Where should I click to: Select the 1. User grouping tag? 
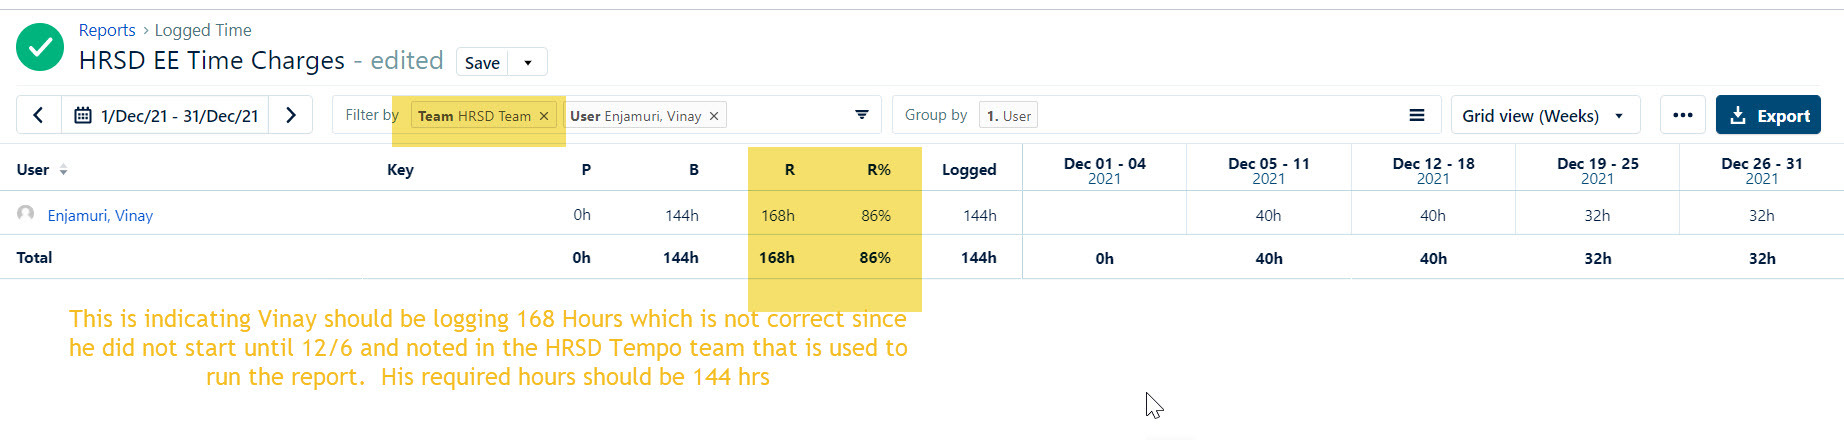[1008, 116]
